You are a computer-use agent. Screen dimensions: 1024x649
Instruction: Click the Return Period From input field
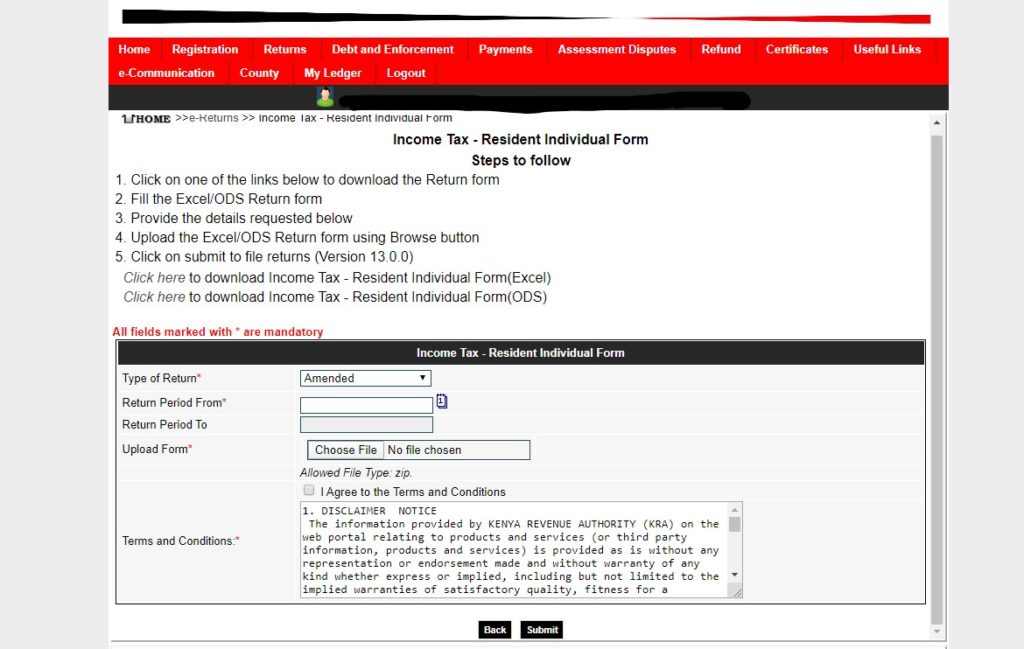click(366, 405)
